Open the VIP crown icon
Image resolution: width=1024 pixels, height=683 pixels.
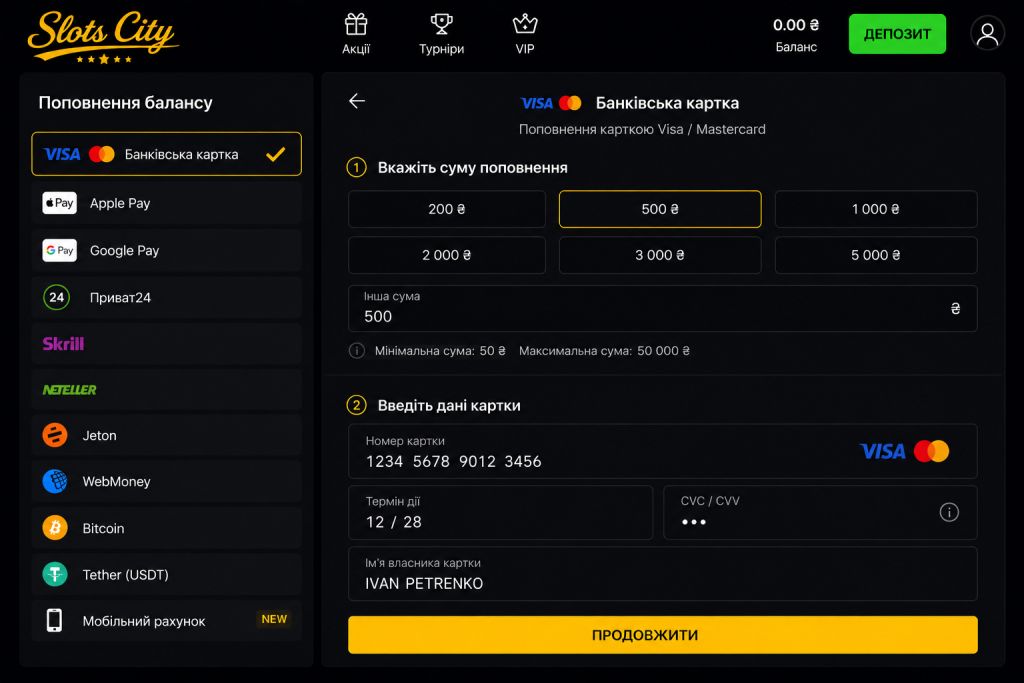(525, 25)
